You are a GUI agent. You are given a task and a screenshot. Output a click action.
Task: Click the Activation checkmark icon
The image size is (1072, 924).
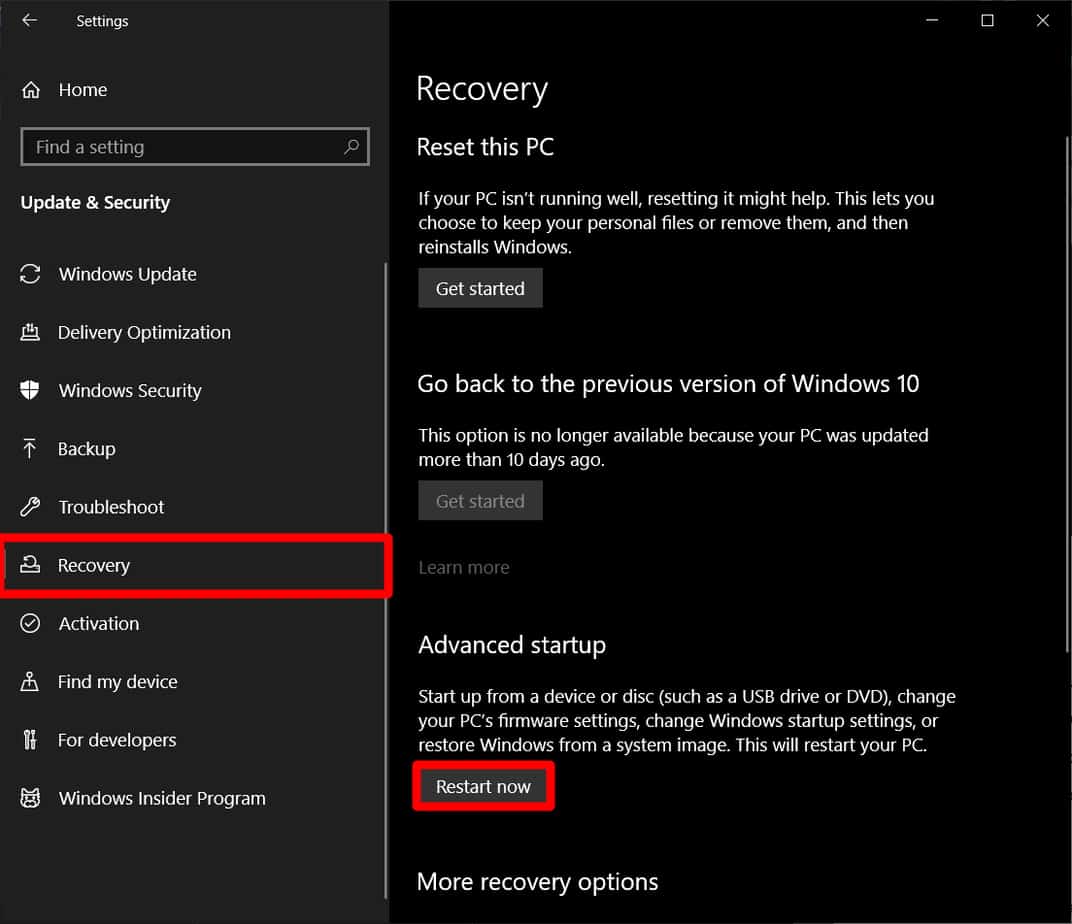[31, 623]
